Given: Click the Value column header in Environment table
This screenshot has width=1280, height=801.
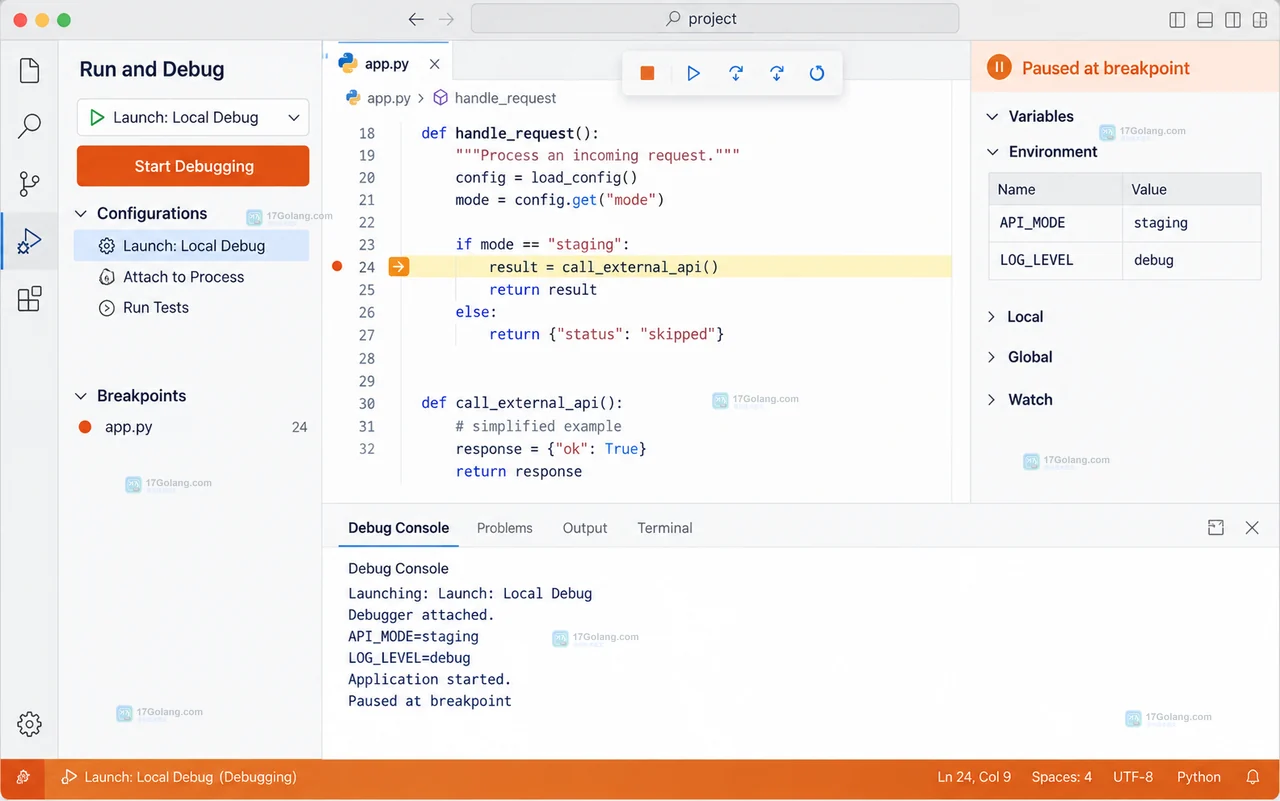Looking at the screenshot, I should [1192, 189].
